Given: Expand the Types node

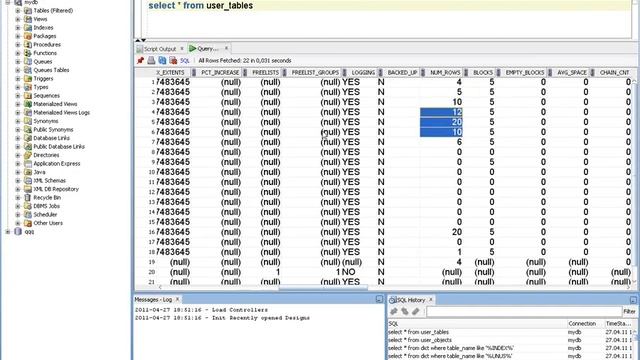Looking at the screenshot, I should pos(18,87).
